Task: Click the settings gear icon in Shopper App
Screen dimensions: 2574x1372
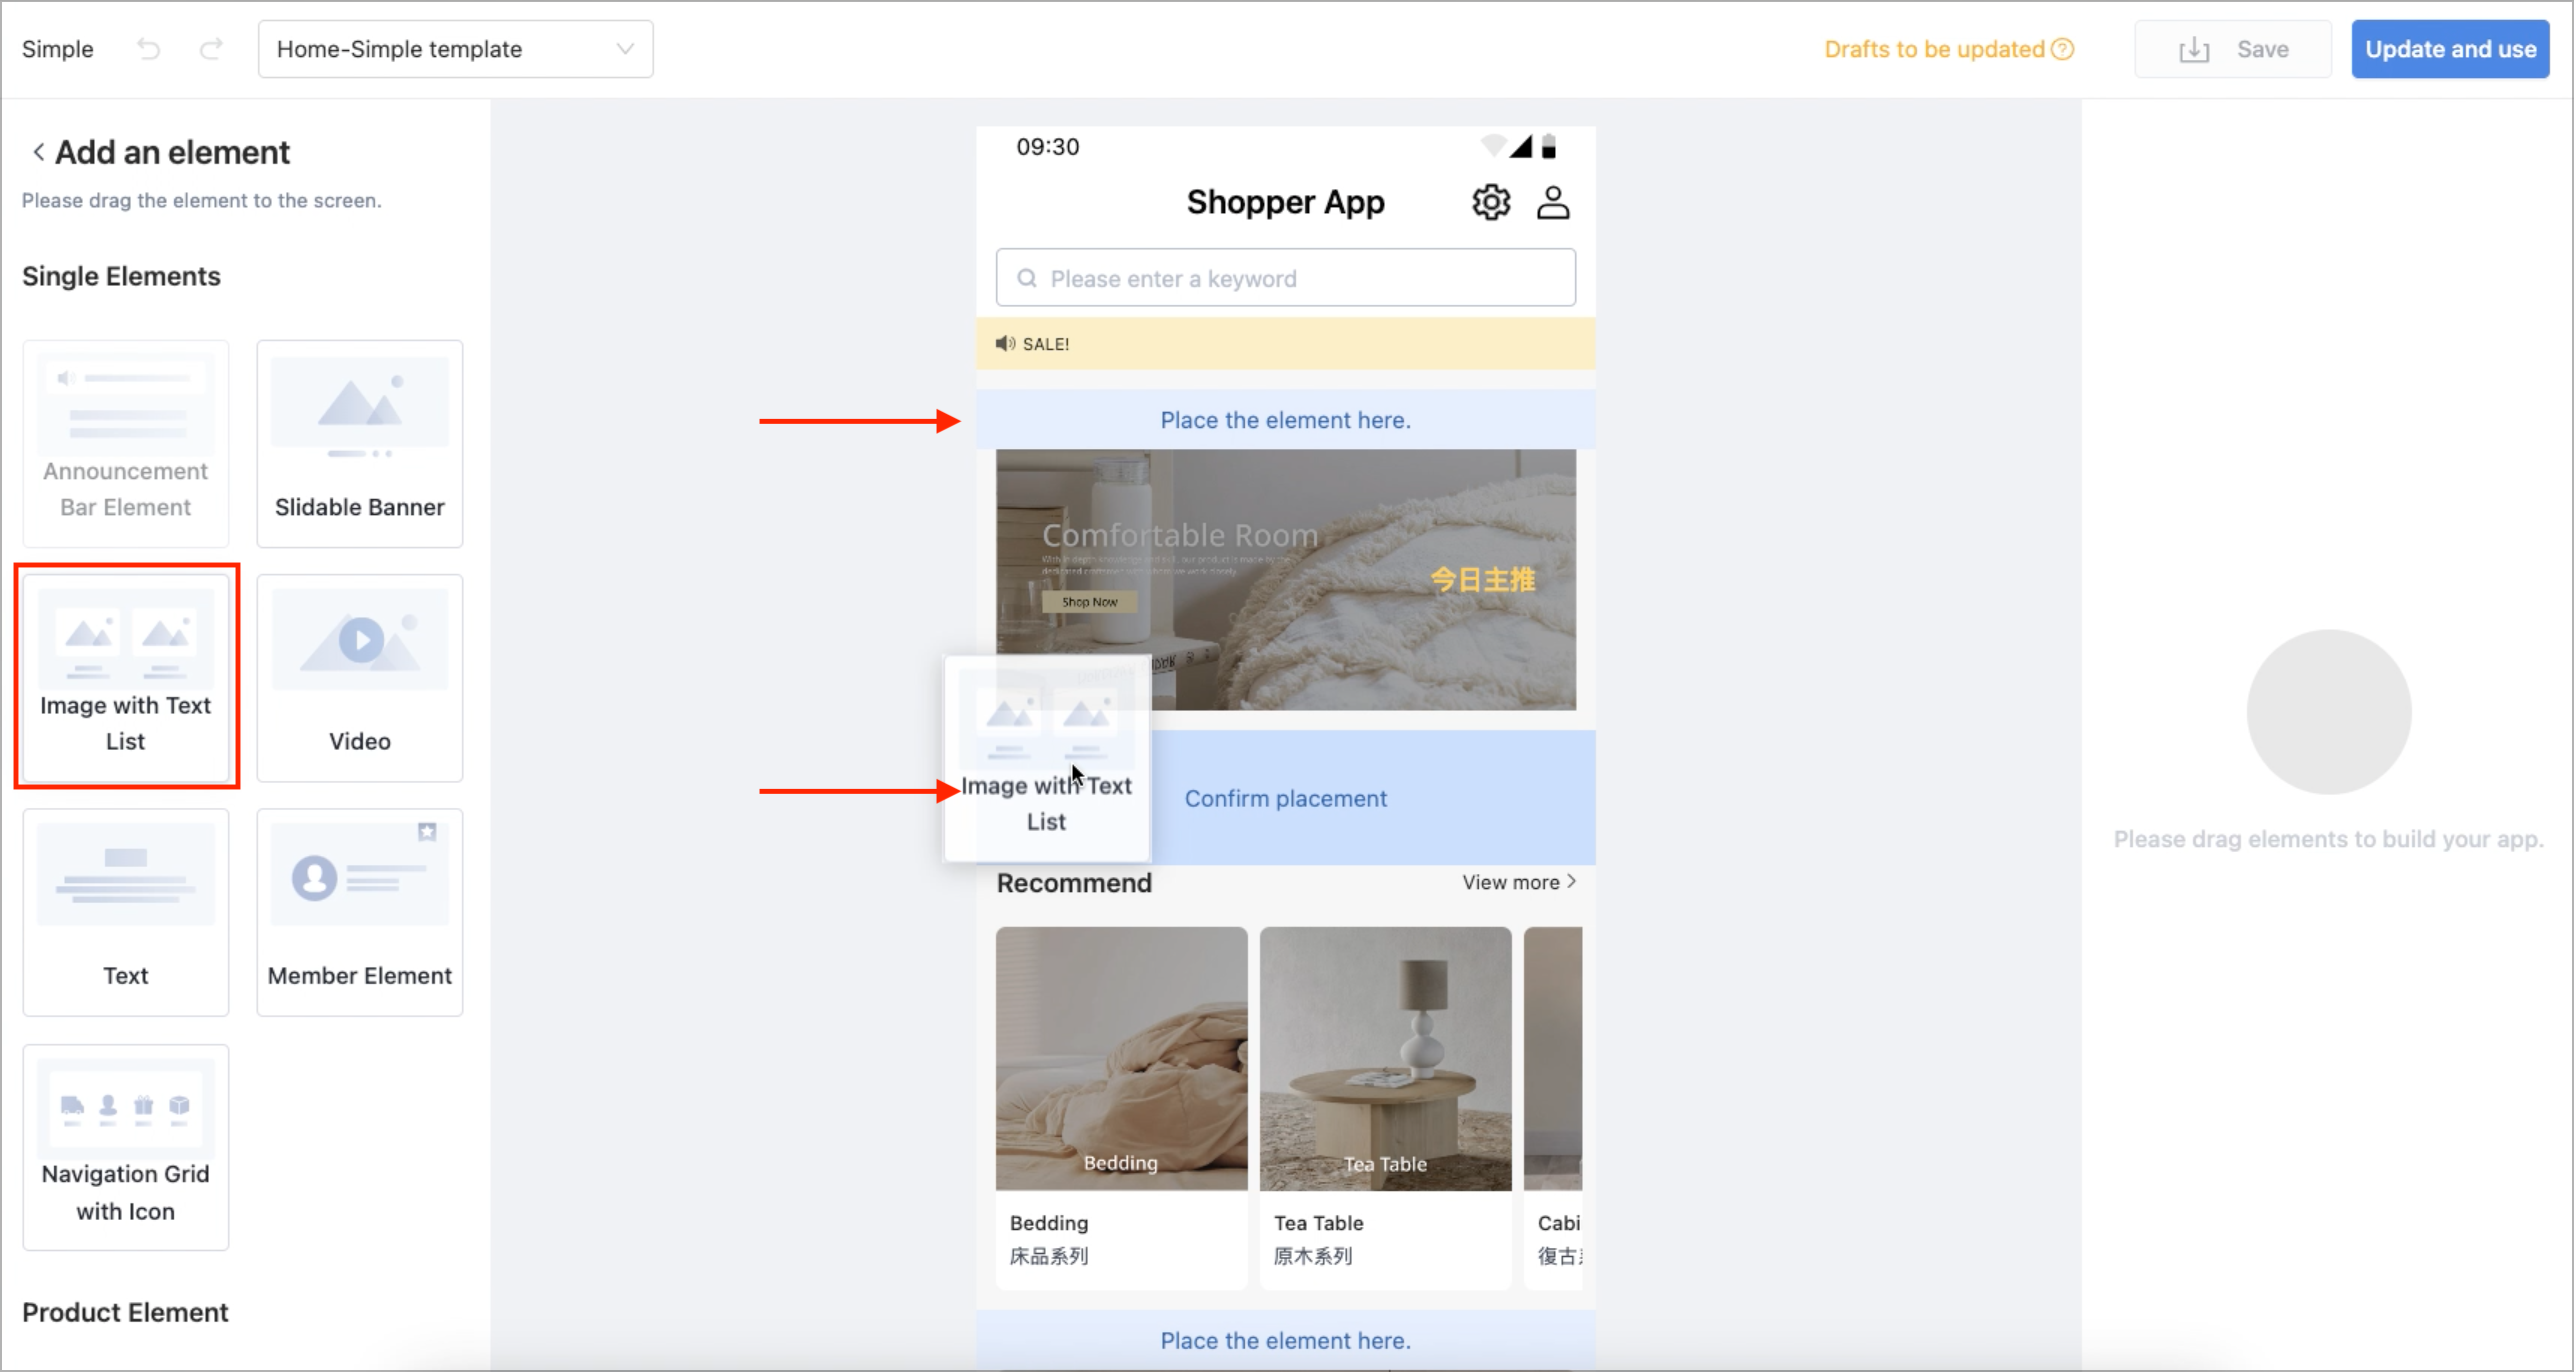Action: [x=1491, y=202]
